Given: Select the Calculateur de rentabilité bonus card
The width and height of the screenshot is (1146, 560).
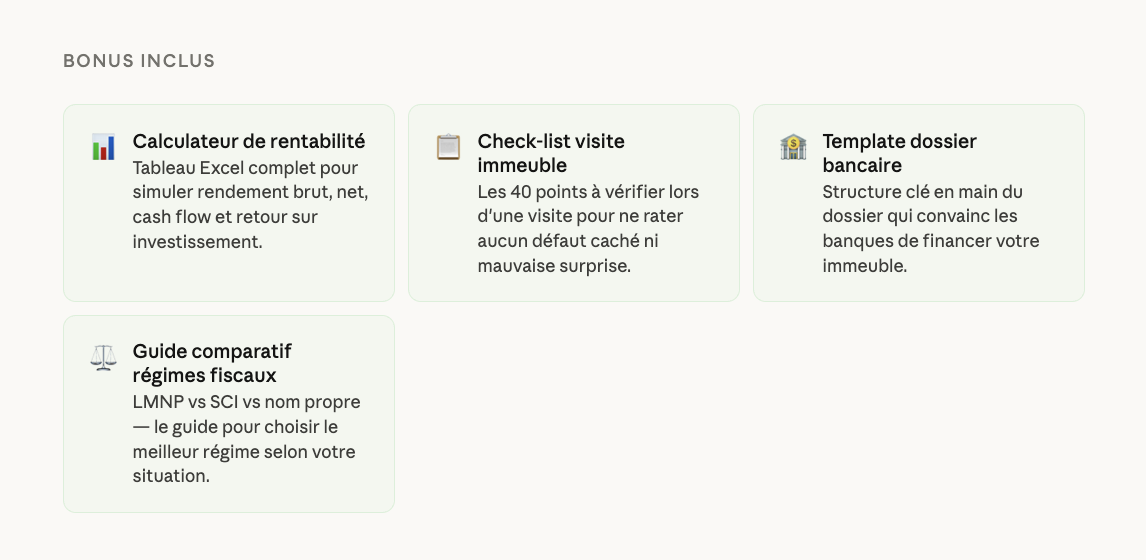Looking at the screenshot, I should pos(229,275).
